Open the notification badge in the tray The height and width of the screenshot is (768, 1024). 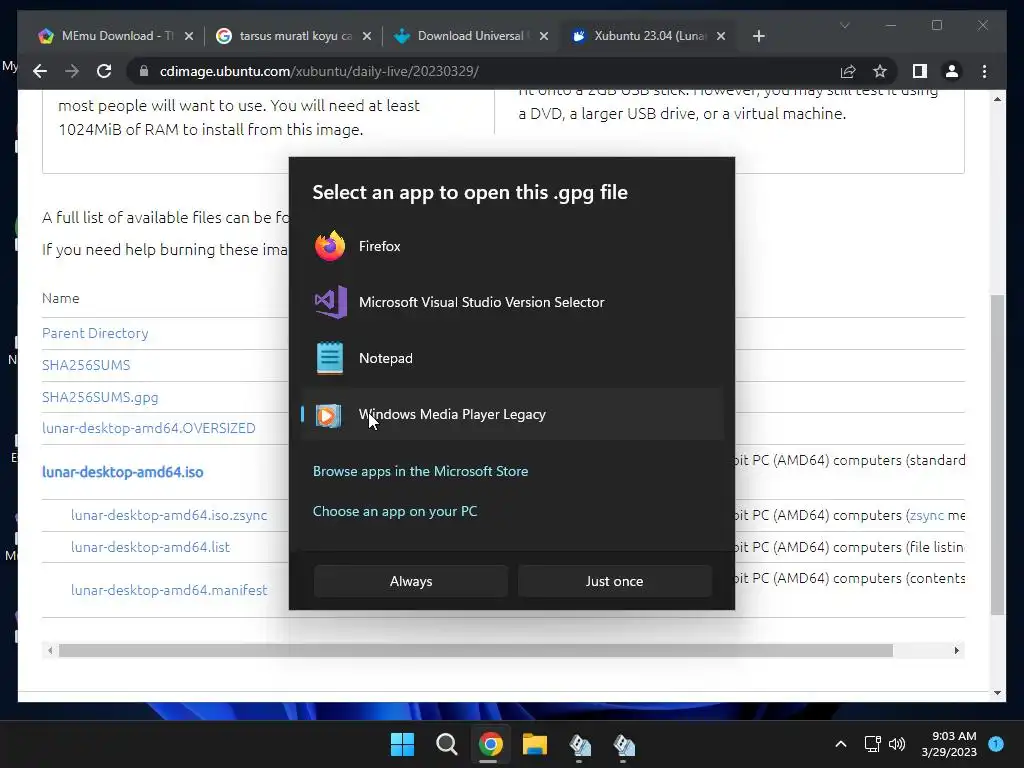tap(996, 744)
